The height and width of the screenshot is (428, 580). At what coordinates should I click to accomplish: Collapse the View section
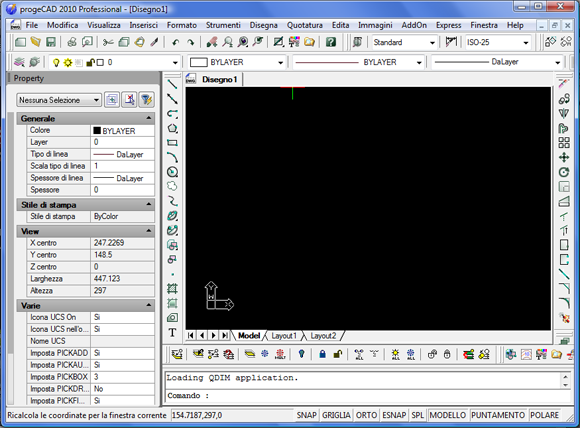(149, 231)
